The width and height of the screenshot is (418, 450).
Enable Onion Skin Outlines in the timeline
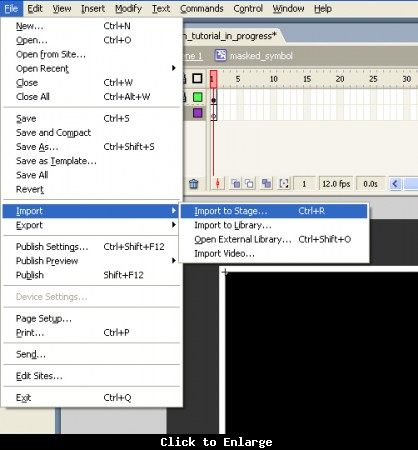pos(249,184)
